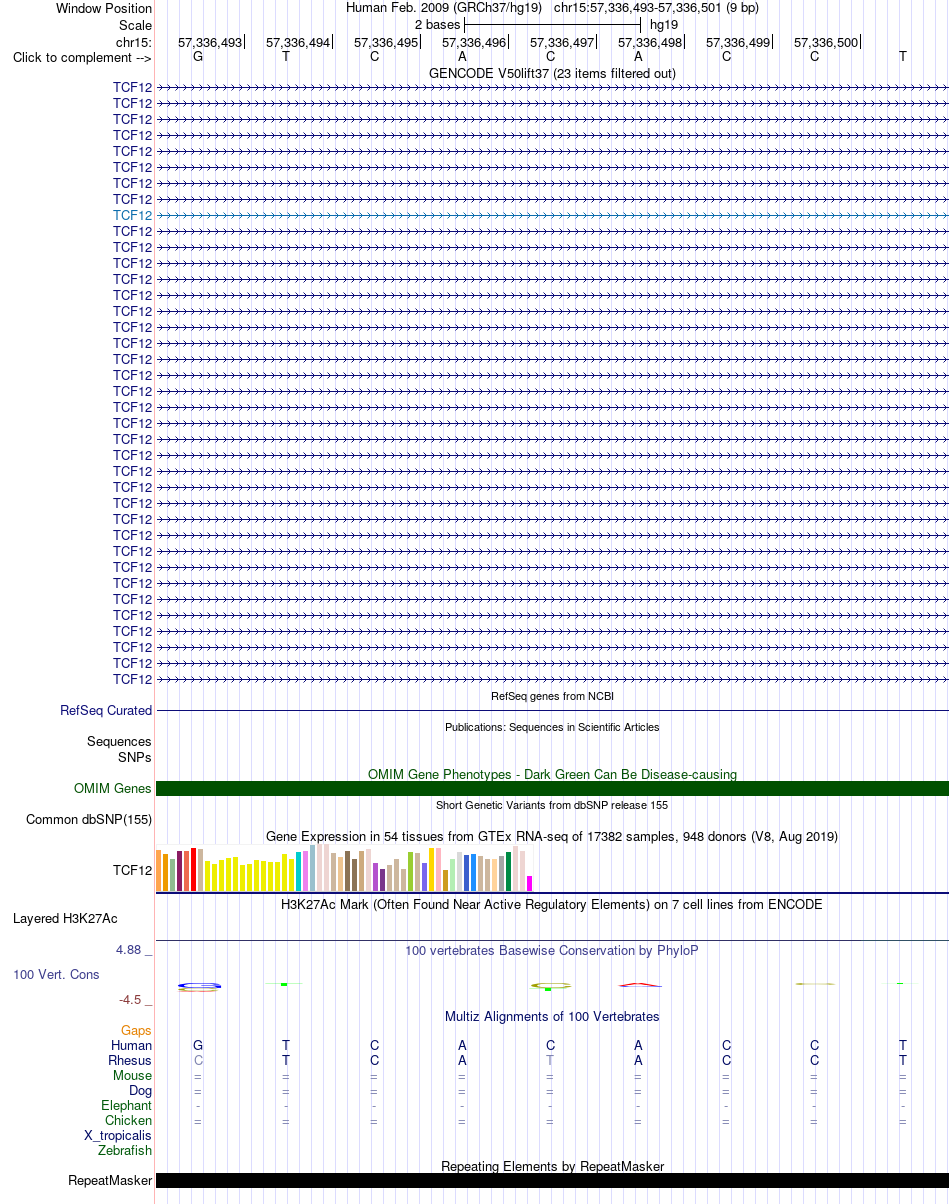The image size is (950, 1204).
Task: Click the Sequences track label
Action: click(119, 742)
